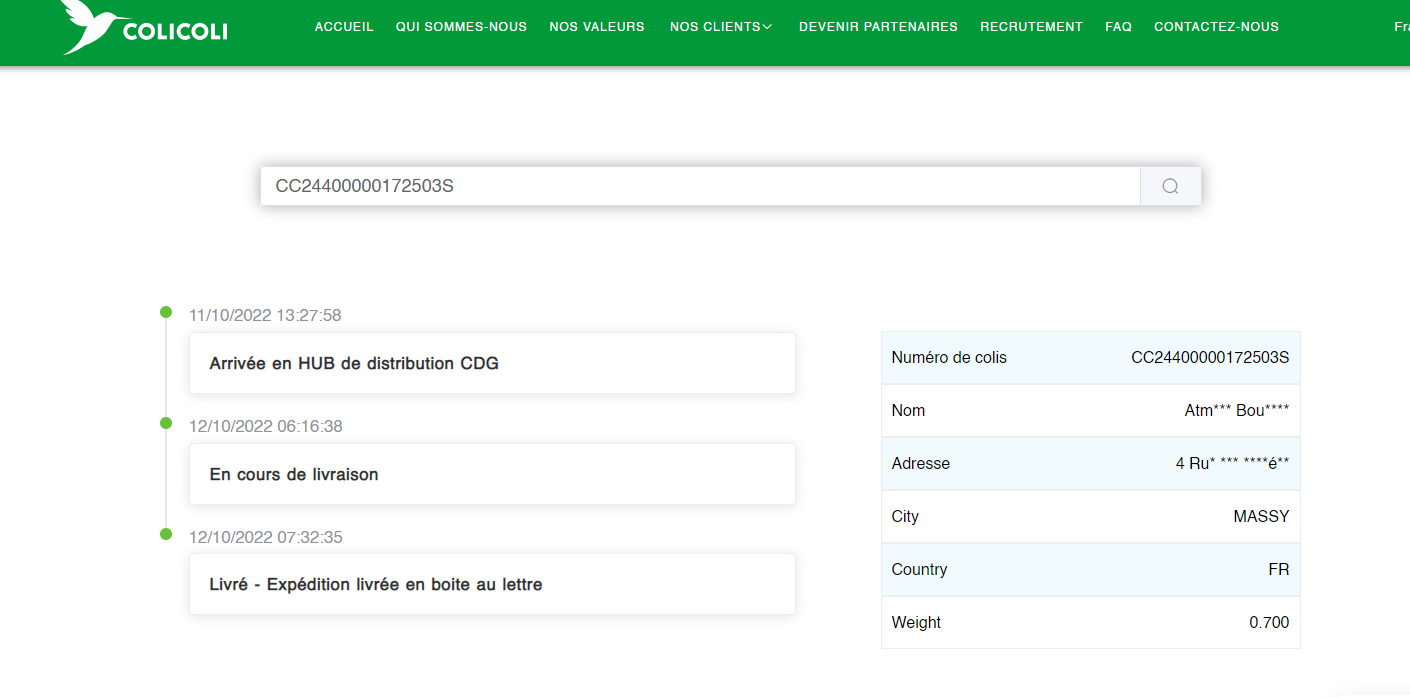Click the City row showing MASSY
1410x697 pixels.
point(1090,517)
